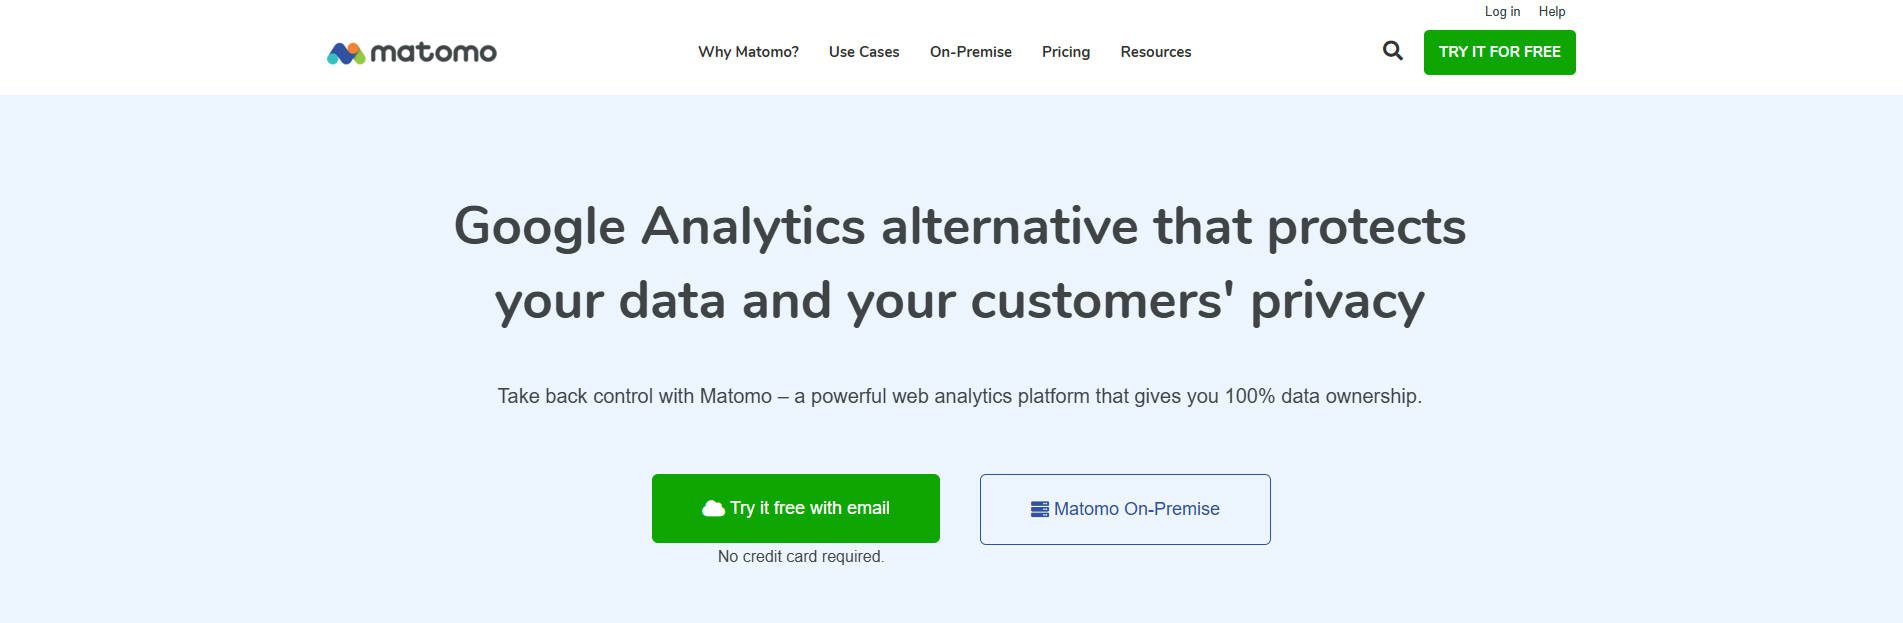
Task: Open the Help page
Action: pos(1552,11)
